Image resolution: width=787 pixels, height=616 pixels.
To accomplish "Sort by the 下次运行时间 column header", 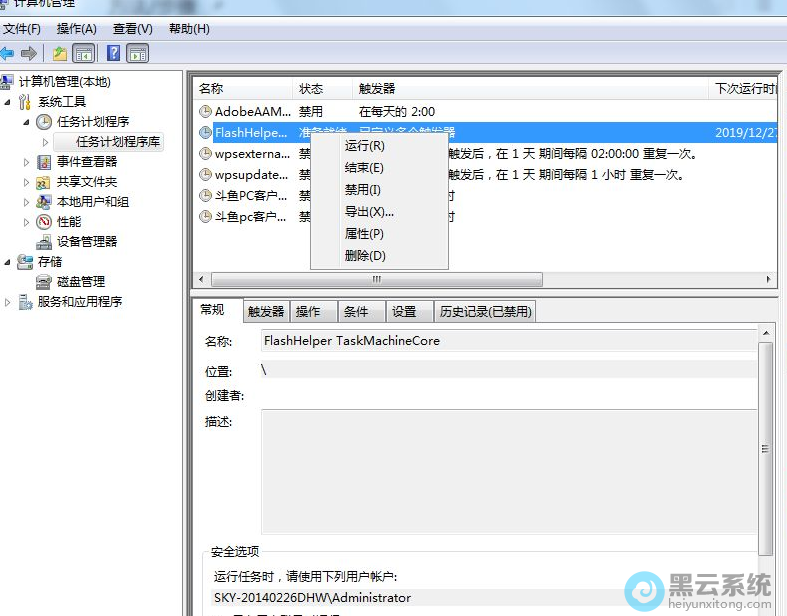I will click(743, 89).
